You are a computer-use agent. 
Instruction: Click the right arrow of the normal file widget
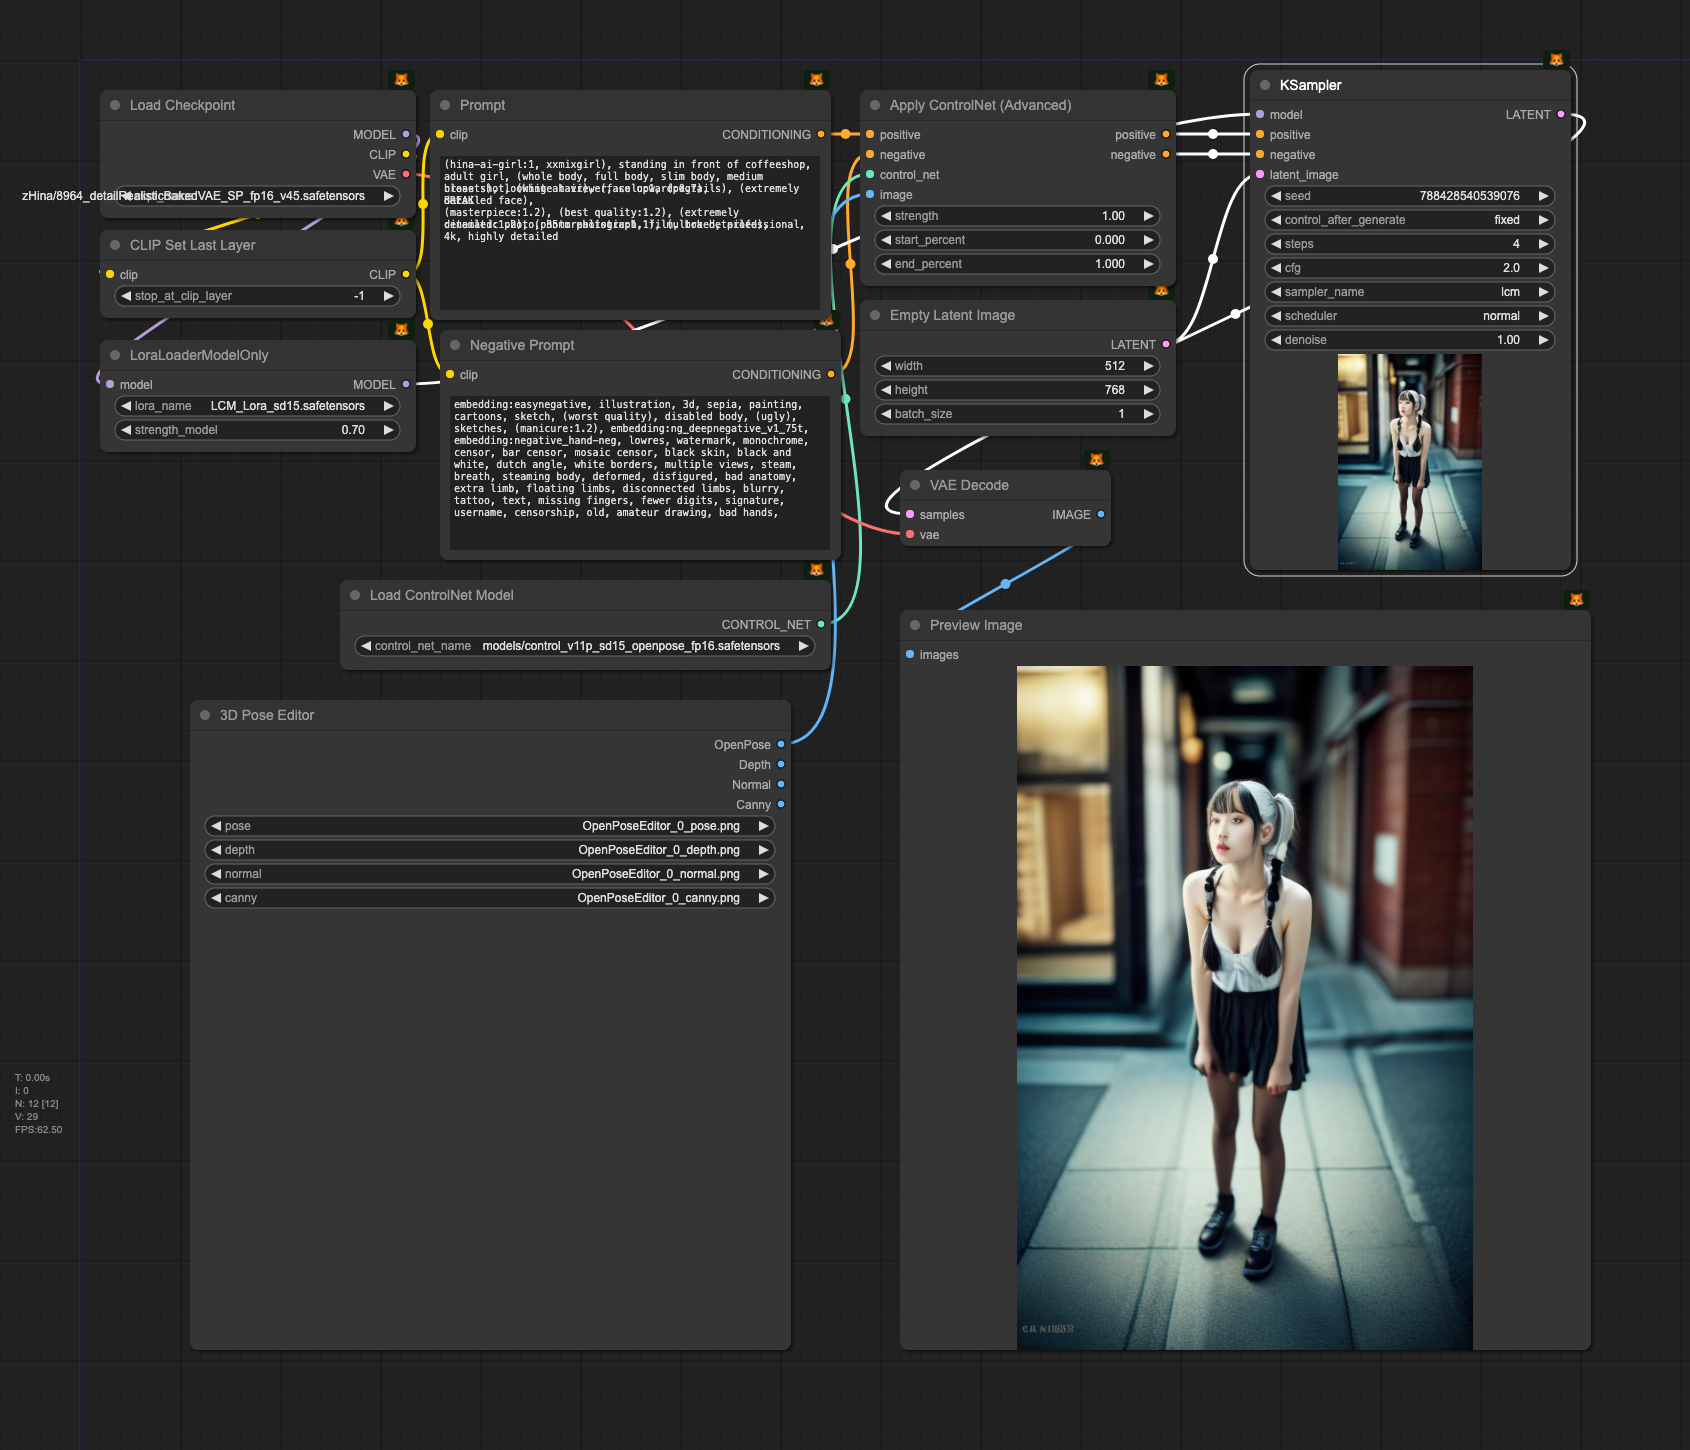[x=763, y=874]
